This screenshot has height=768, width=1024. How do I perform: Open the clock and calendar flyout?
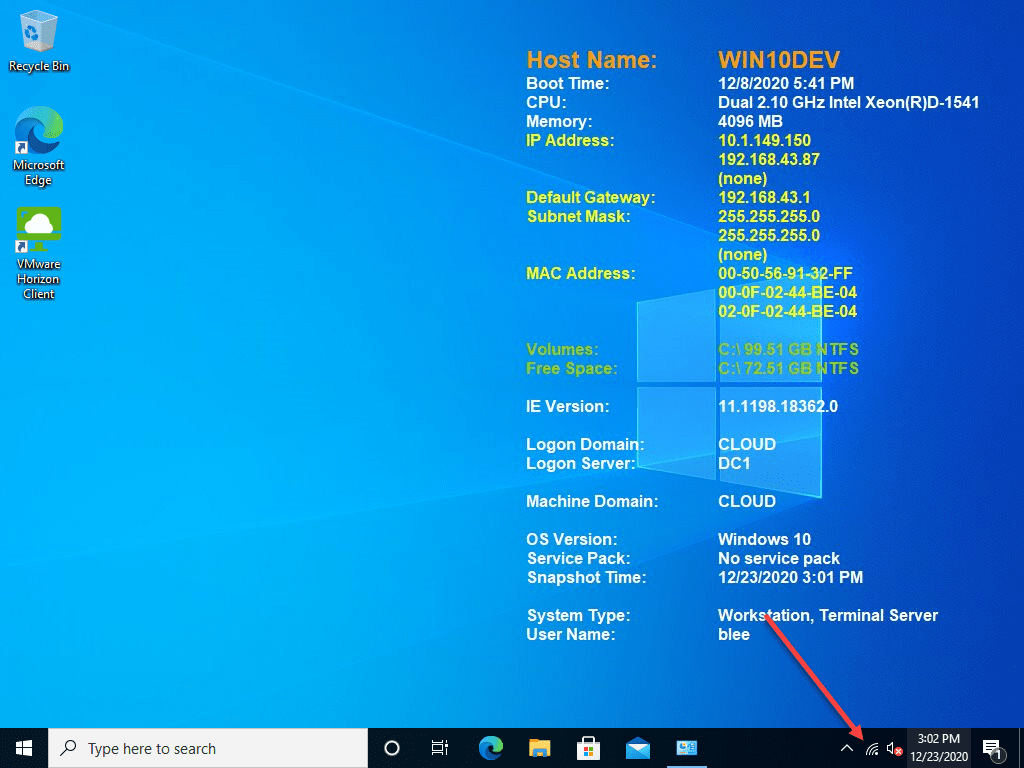[938, 748]
